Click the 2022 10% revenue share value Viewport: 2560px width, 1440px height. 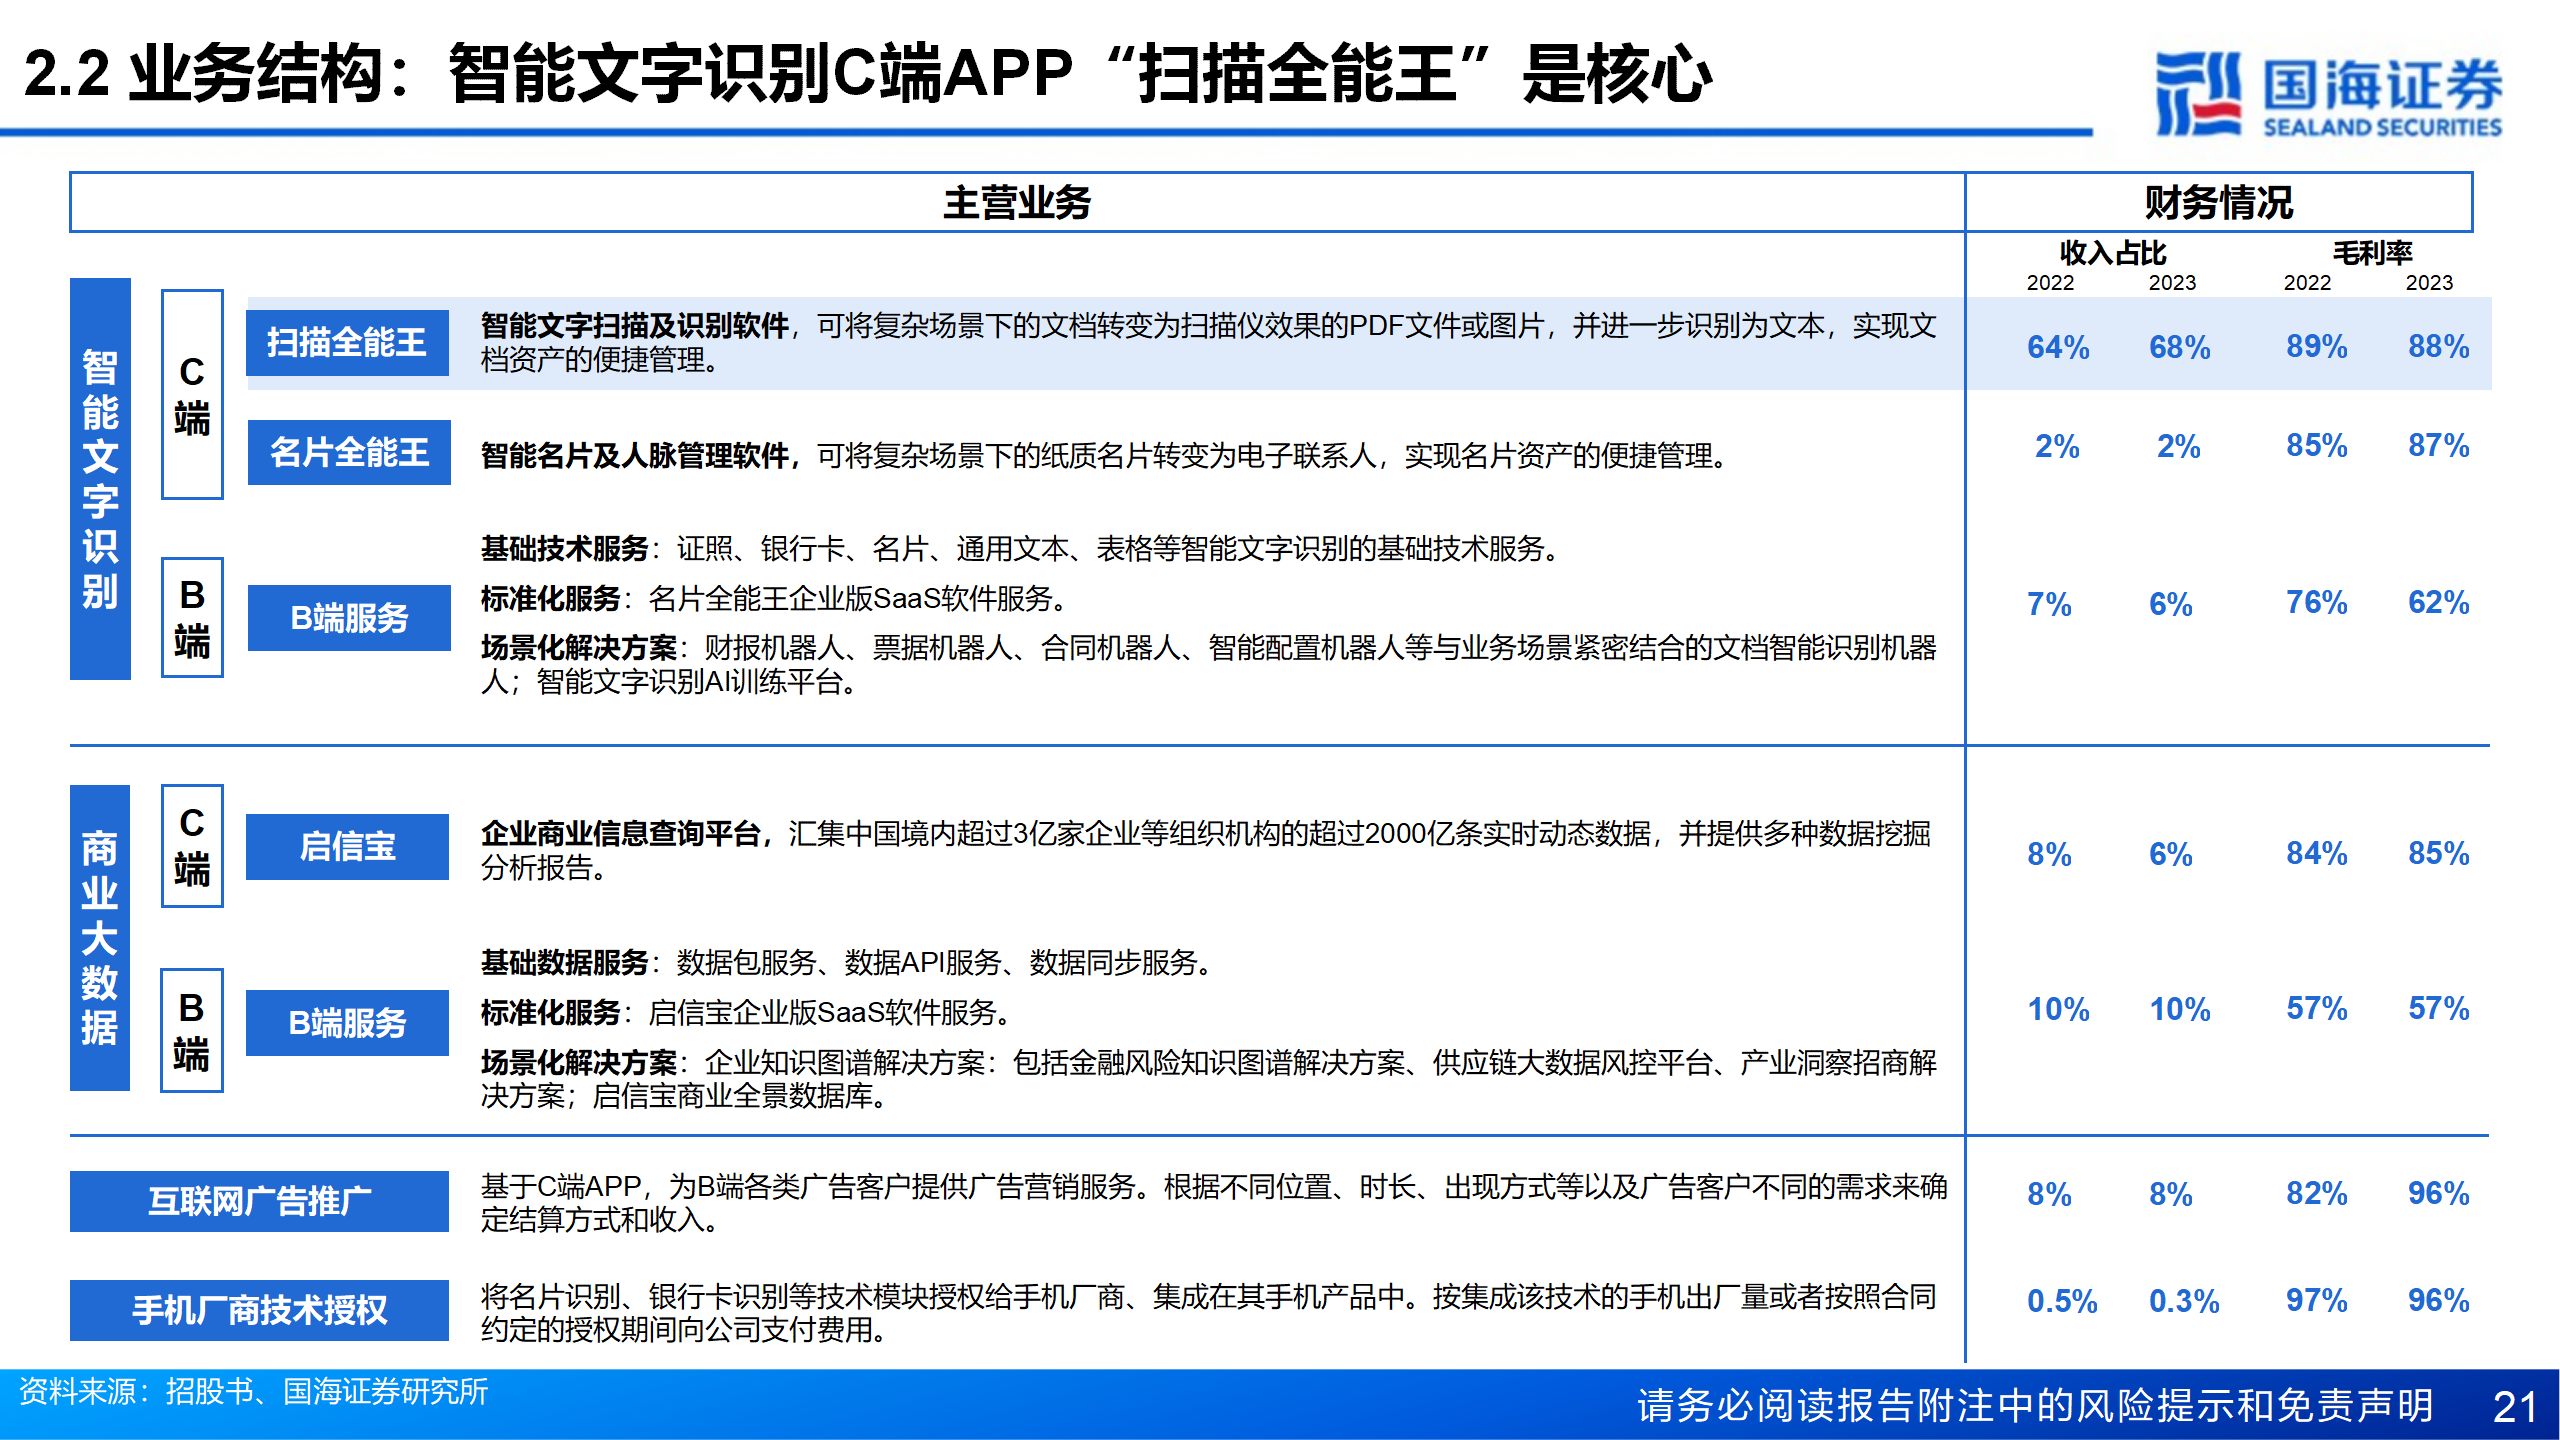(x=2058, y=1009)
